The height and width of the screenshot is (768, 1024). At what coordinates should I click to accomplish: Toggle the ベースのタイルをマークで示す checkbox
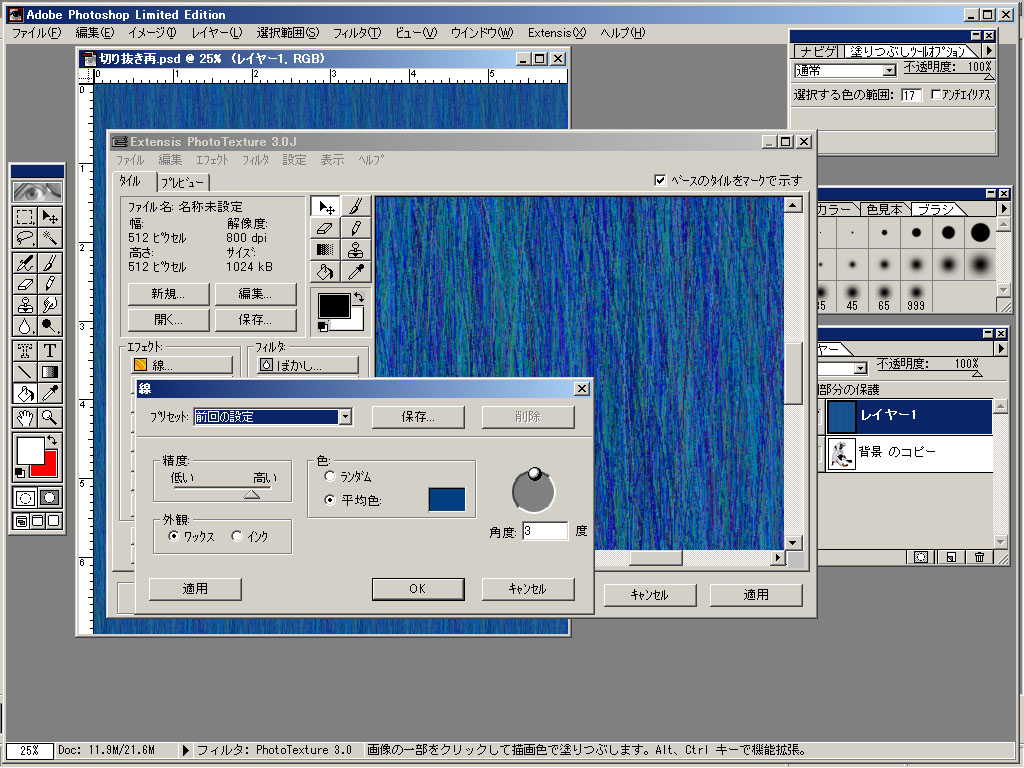(660, 181)
